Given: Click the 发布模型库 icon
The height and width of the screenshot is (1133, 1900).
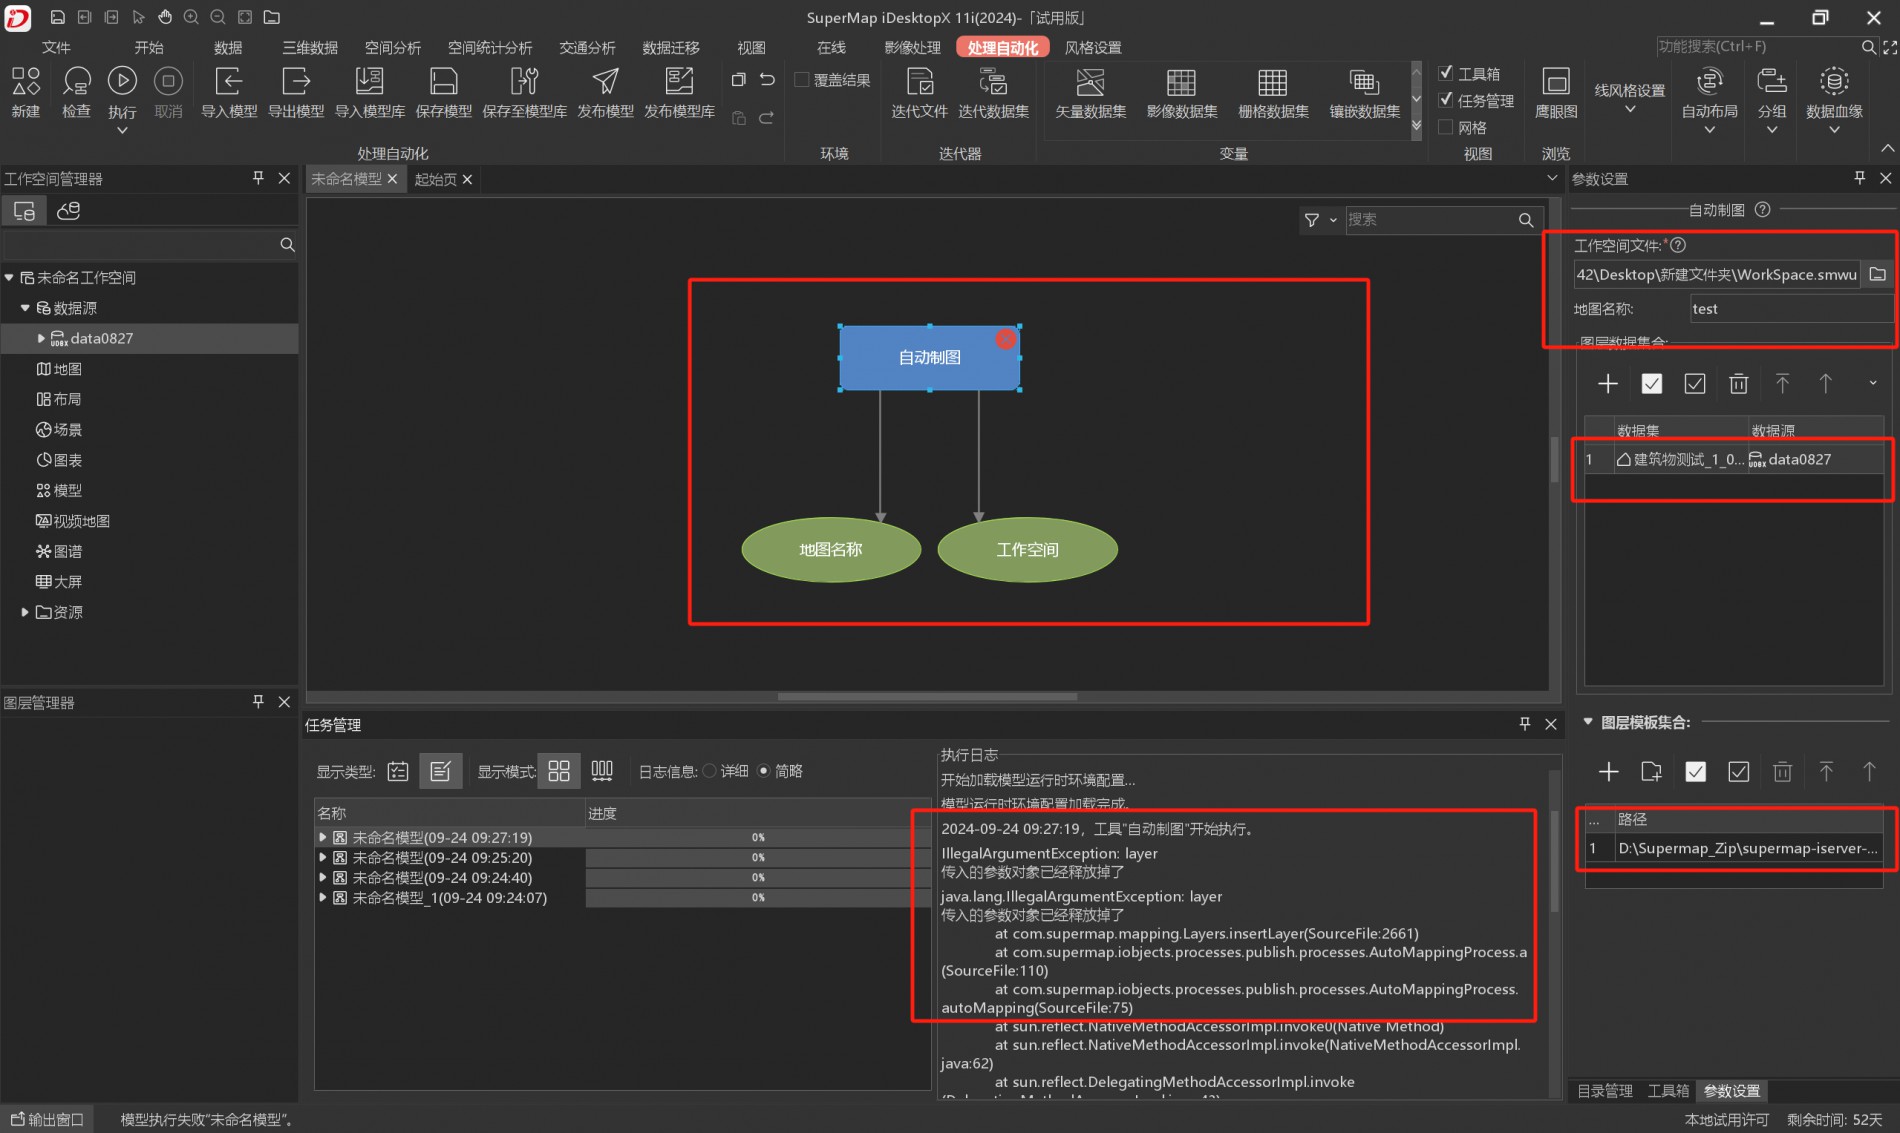Looking at the screenshot, I should click(x=679, y=82).
